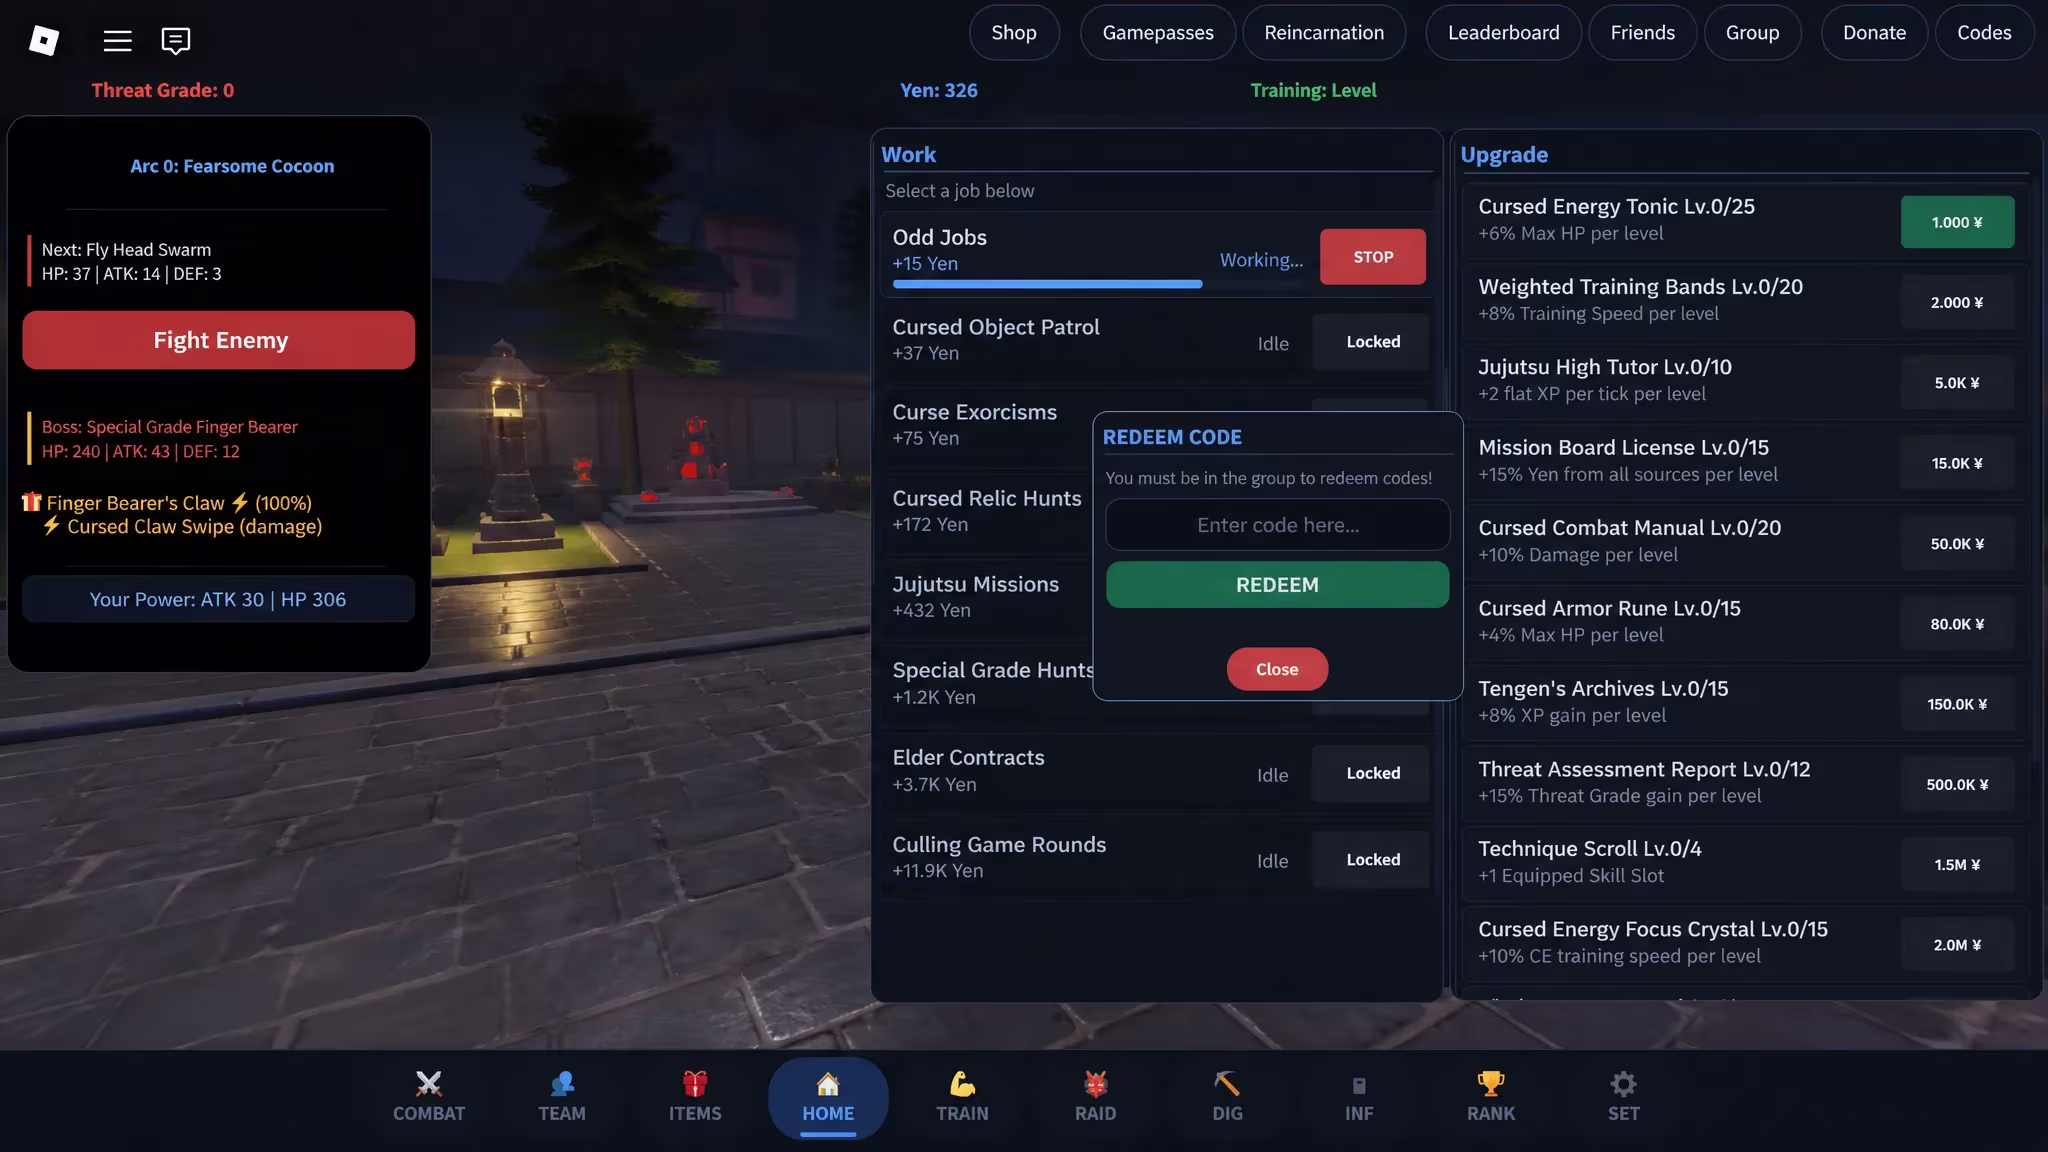This screenshot has width=2048, height=1152.
Task: Click the Fight Enemy button
Action: click(219, 340)
